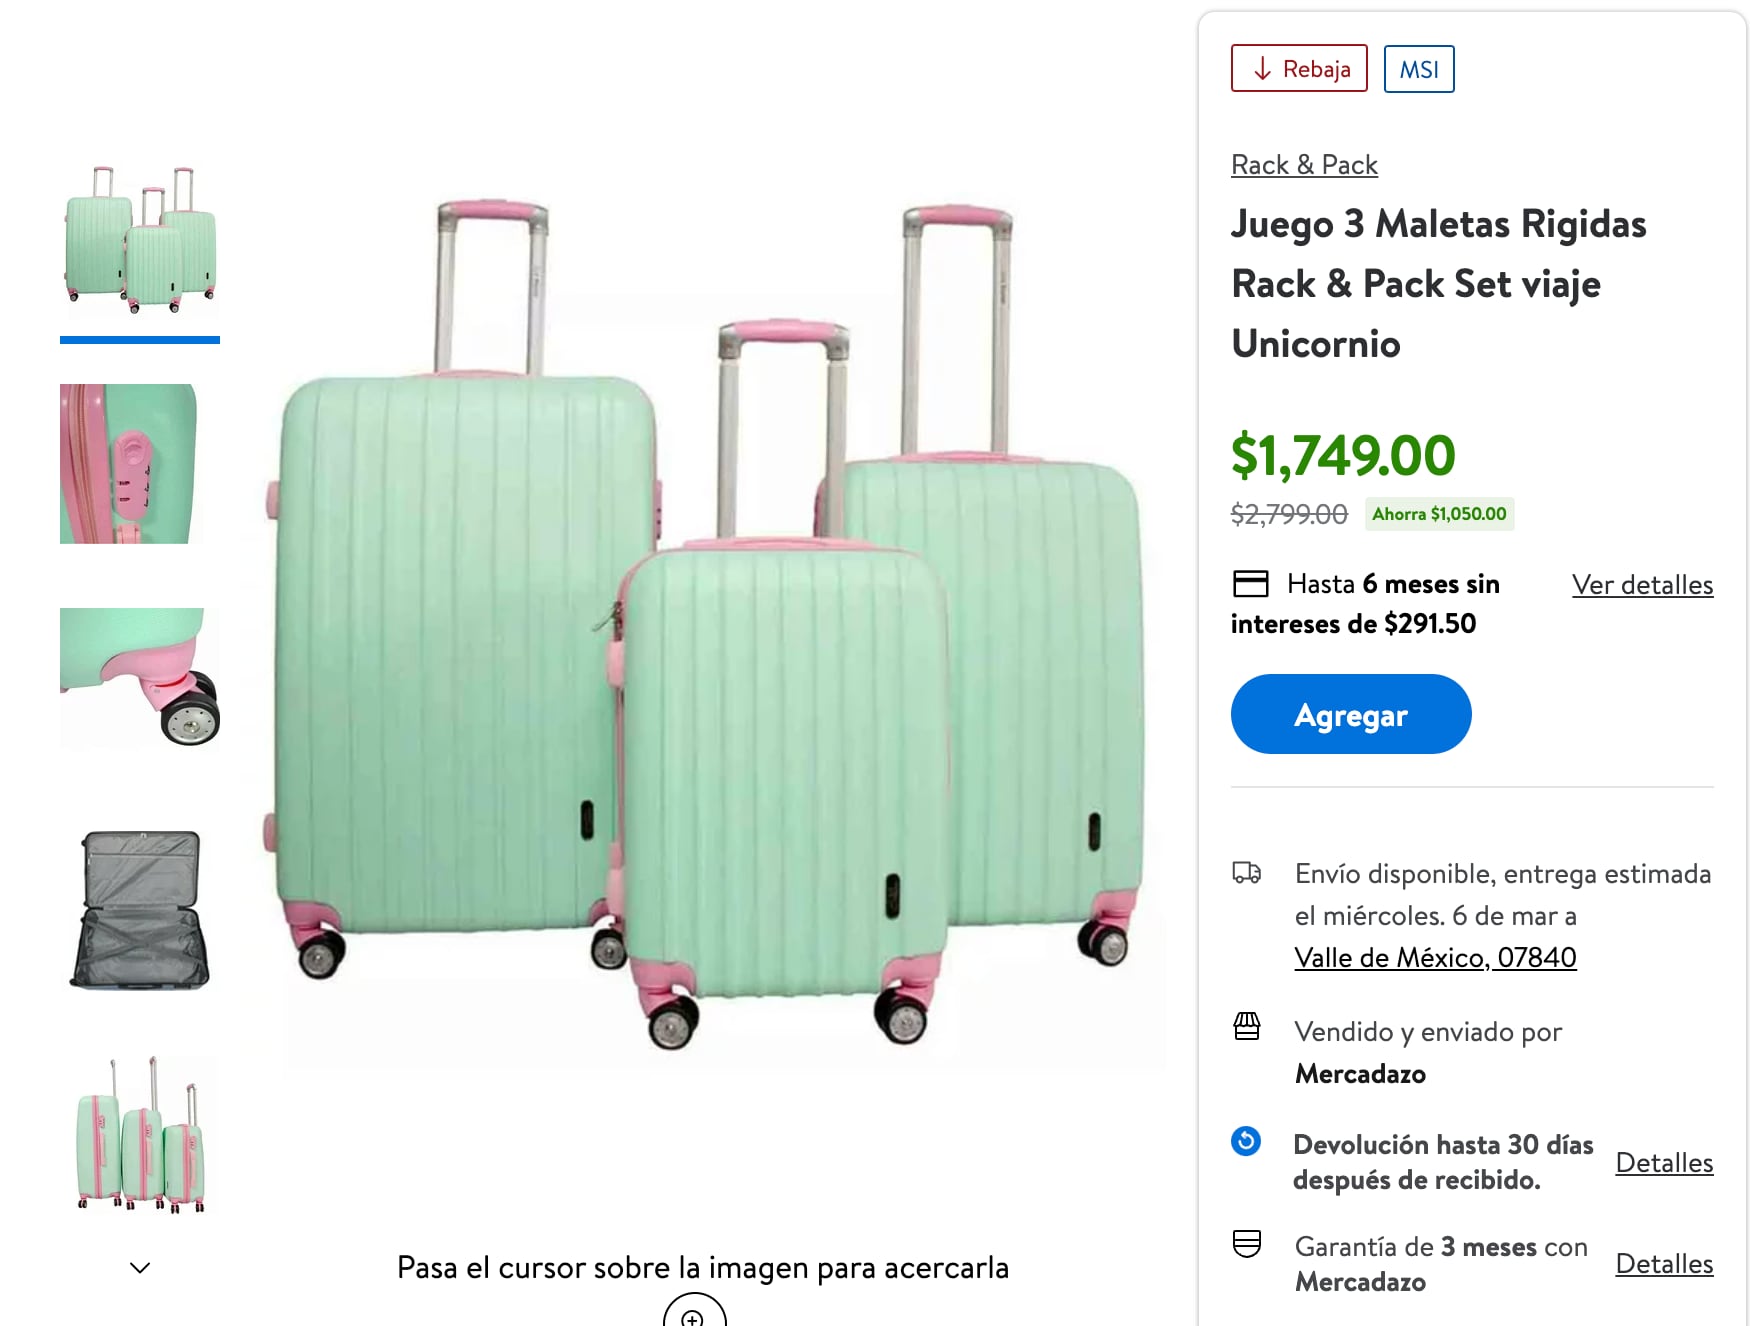1750x1326 pixels.
Task: View Detalles of the return policy
Action: [1664, 1162]
